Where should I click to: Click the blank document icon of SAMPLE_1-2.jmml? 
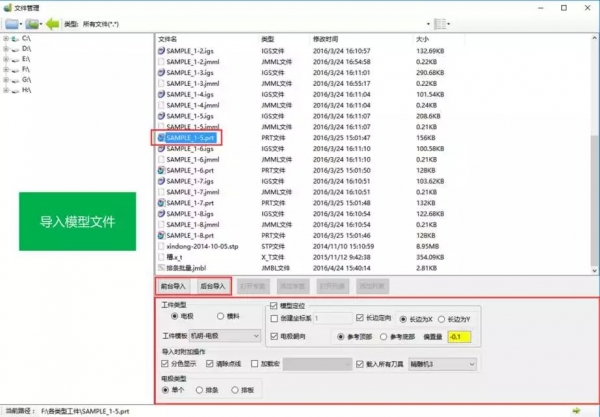tap(161, 62)
